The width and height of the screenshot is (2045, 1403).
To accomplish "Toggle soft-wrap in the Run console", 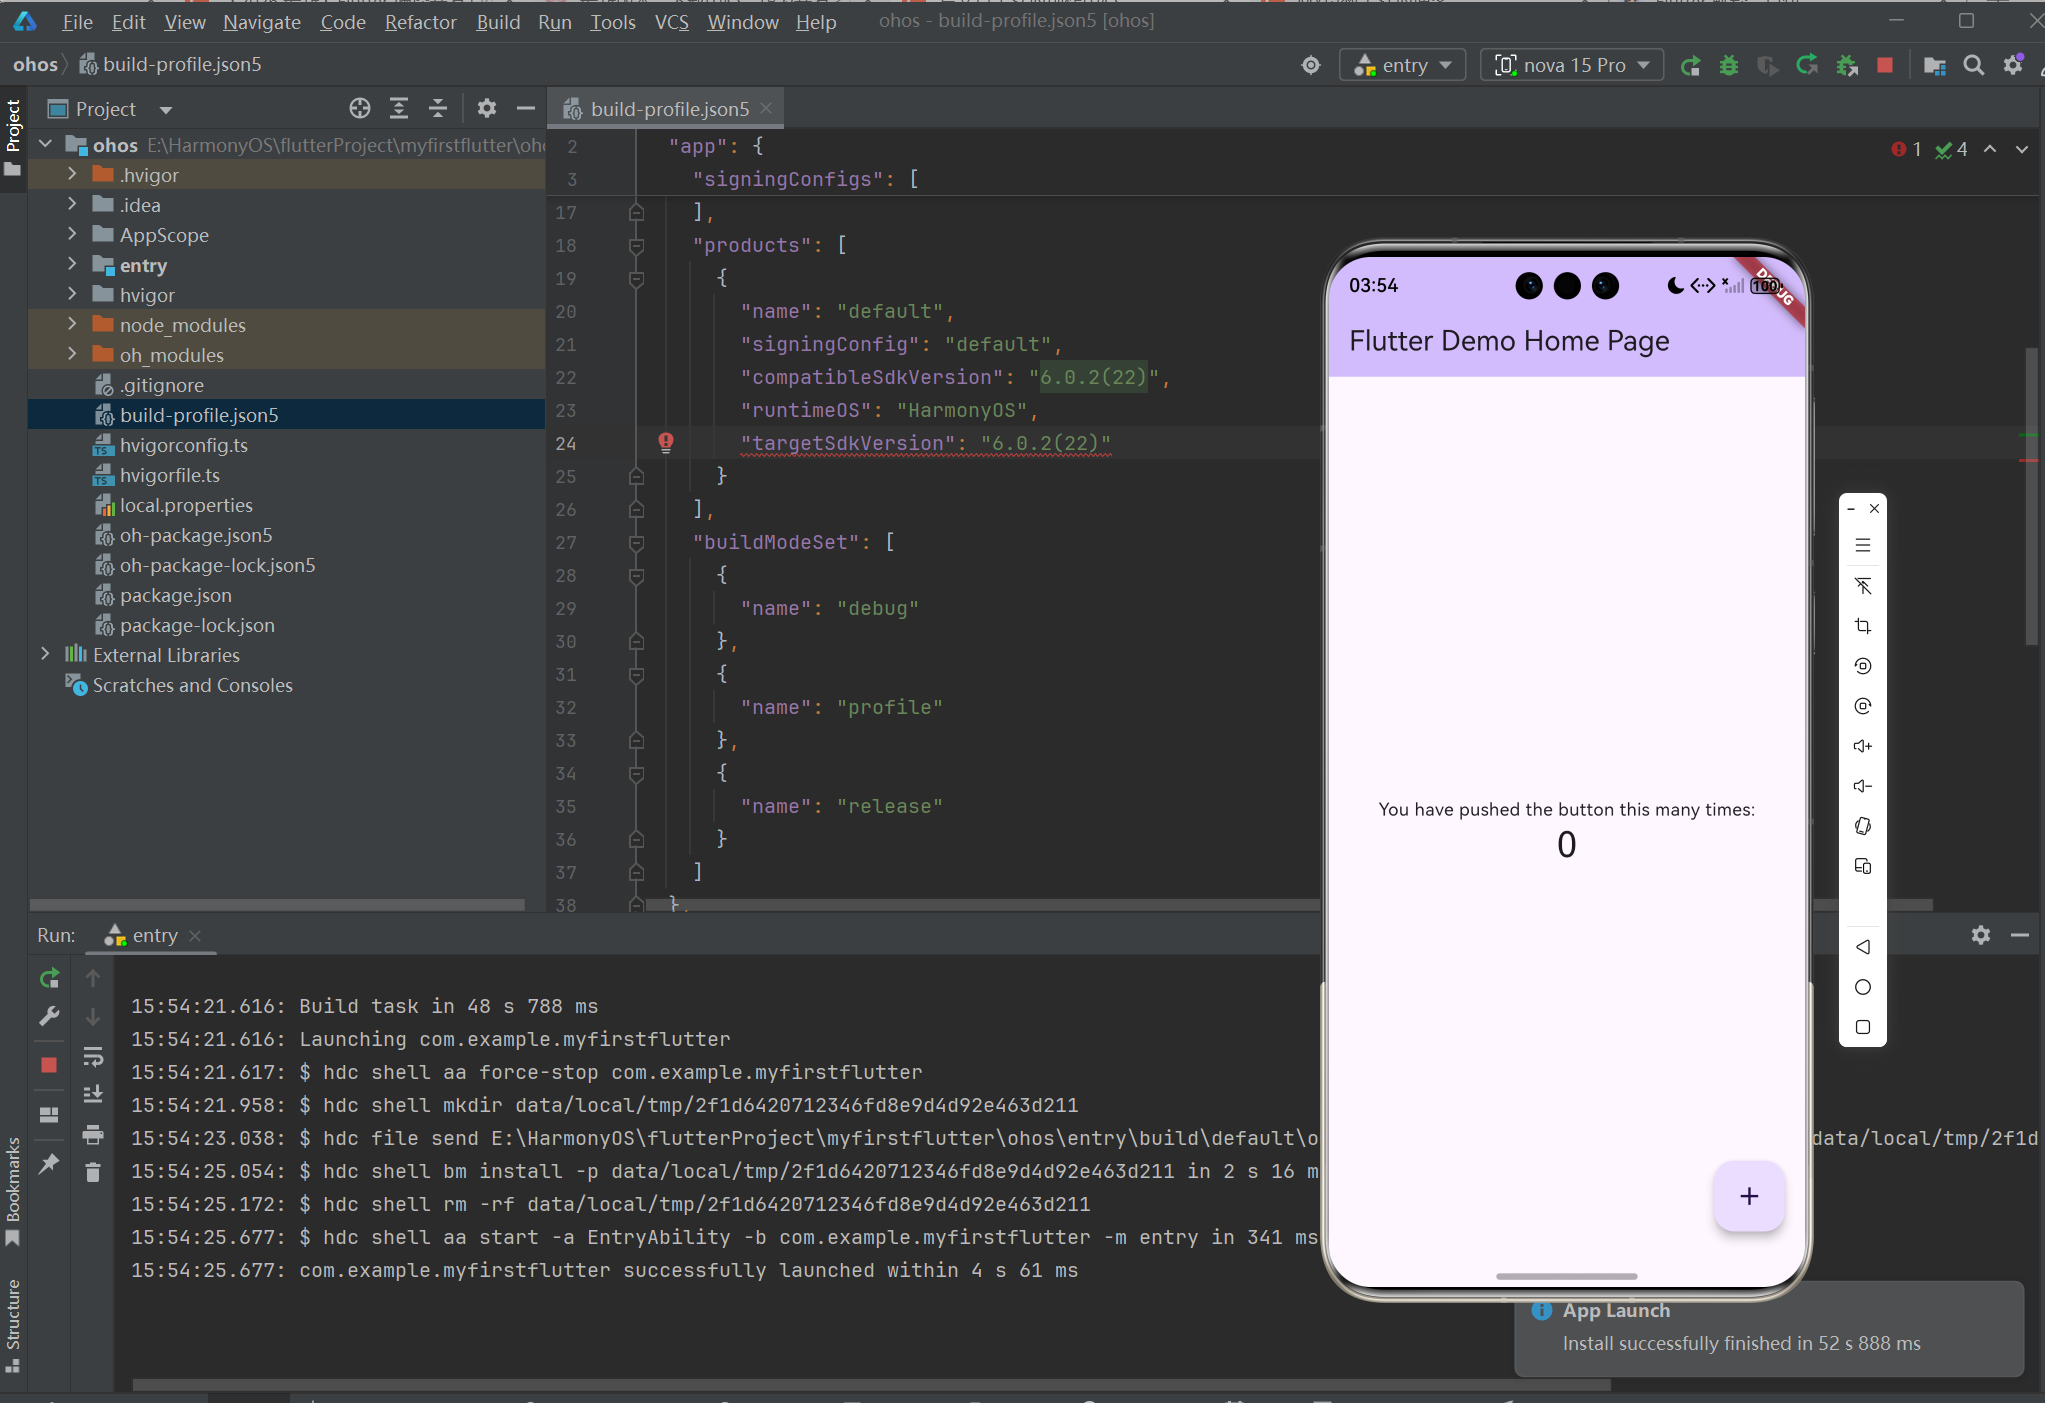I will pos(93,1056).
